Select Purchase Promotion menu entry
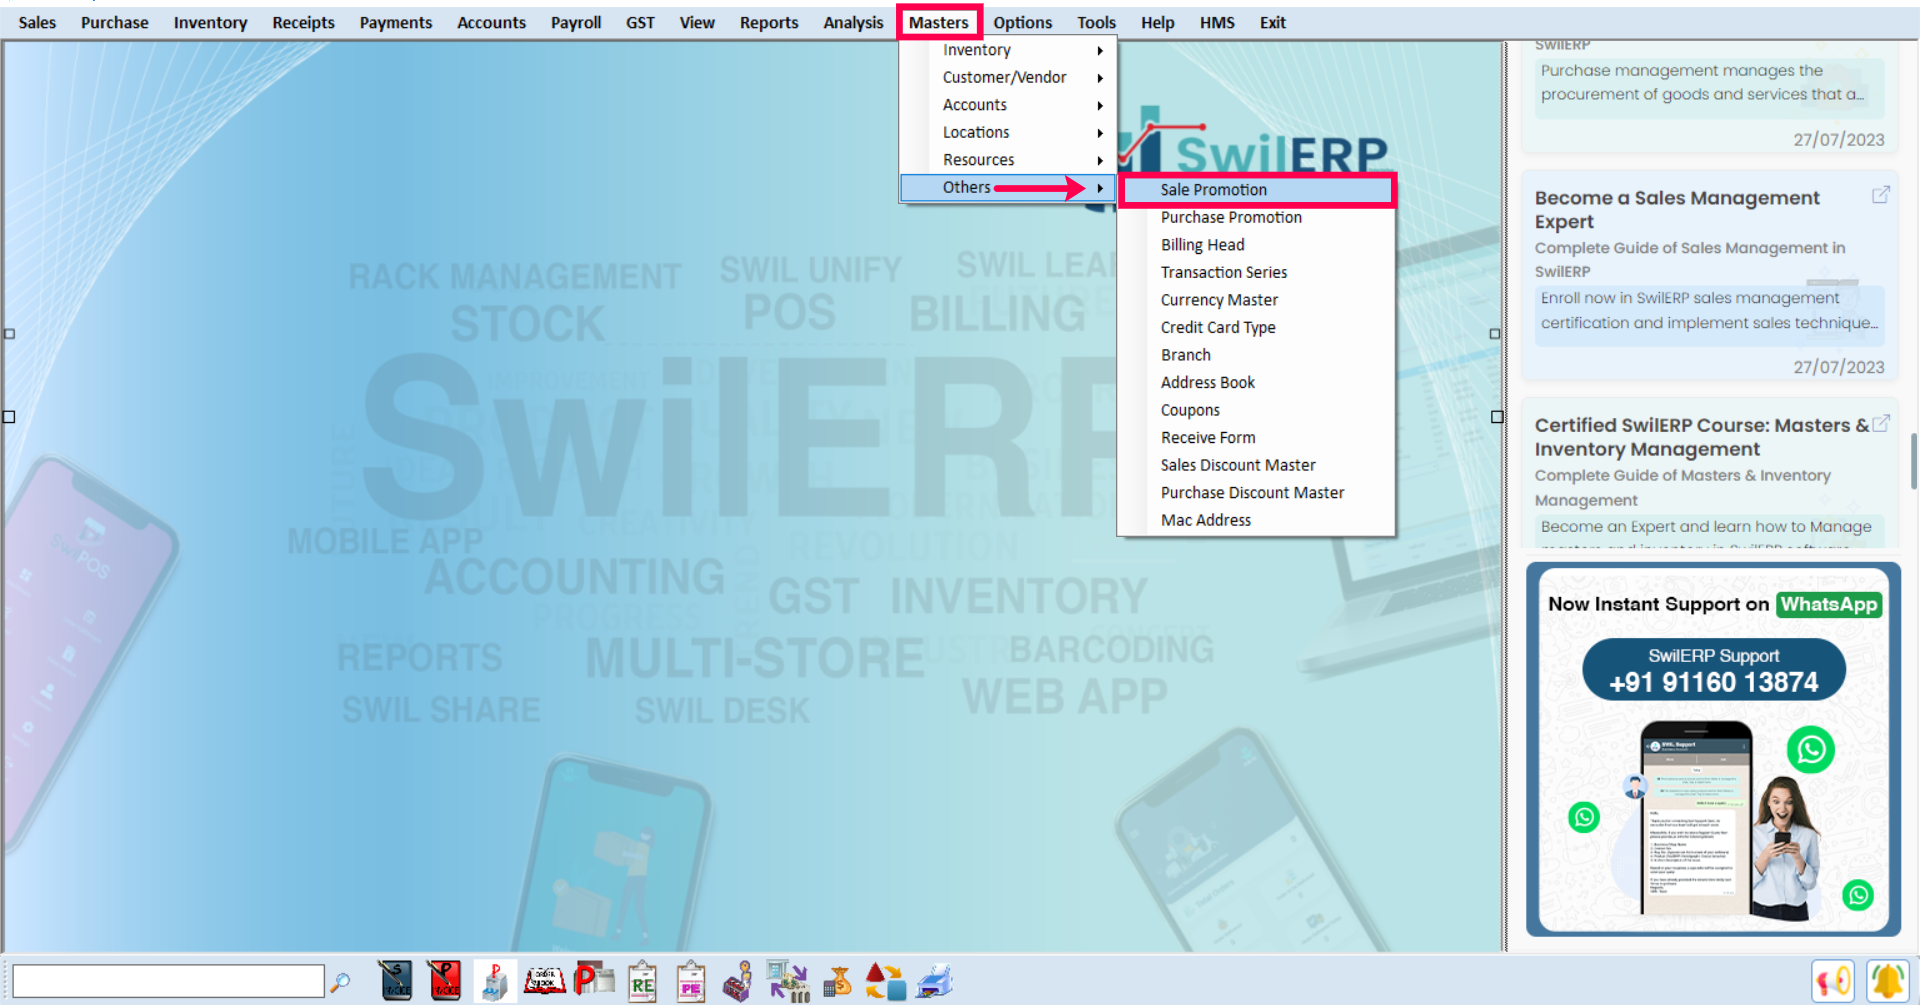Viewport: 1920px width, 1005px height. coord(1257,217)
